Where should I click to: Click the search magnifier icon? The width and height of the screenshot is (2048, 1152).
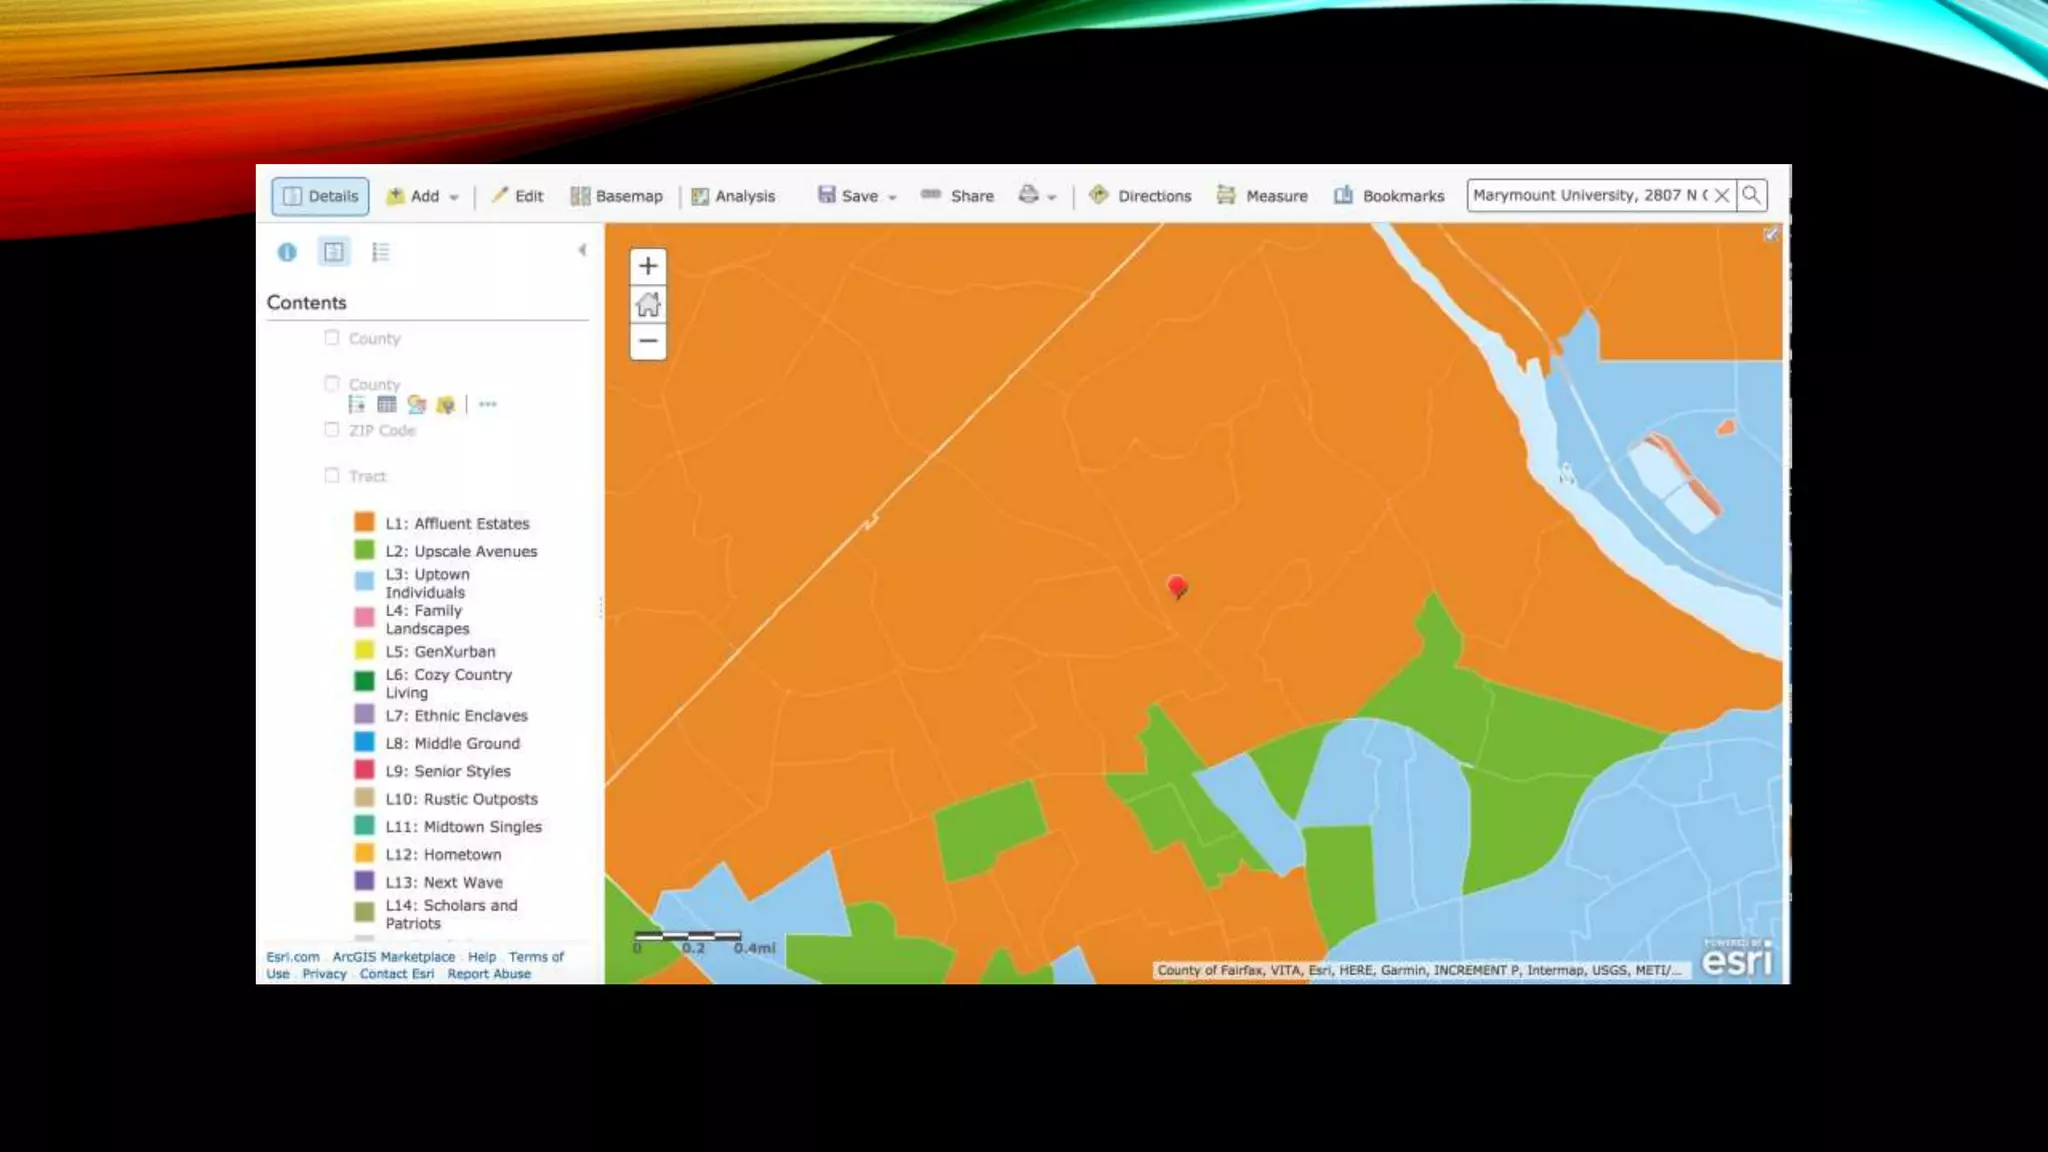click(x=1751, y=195)
